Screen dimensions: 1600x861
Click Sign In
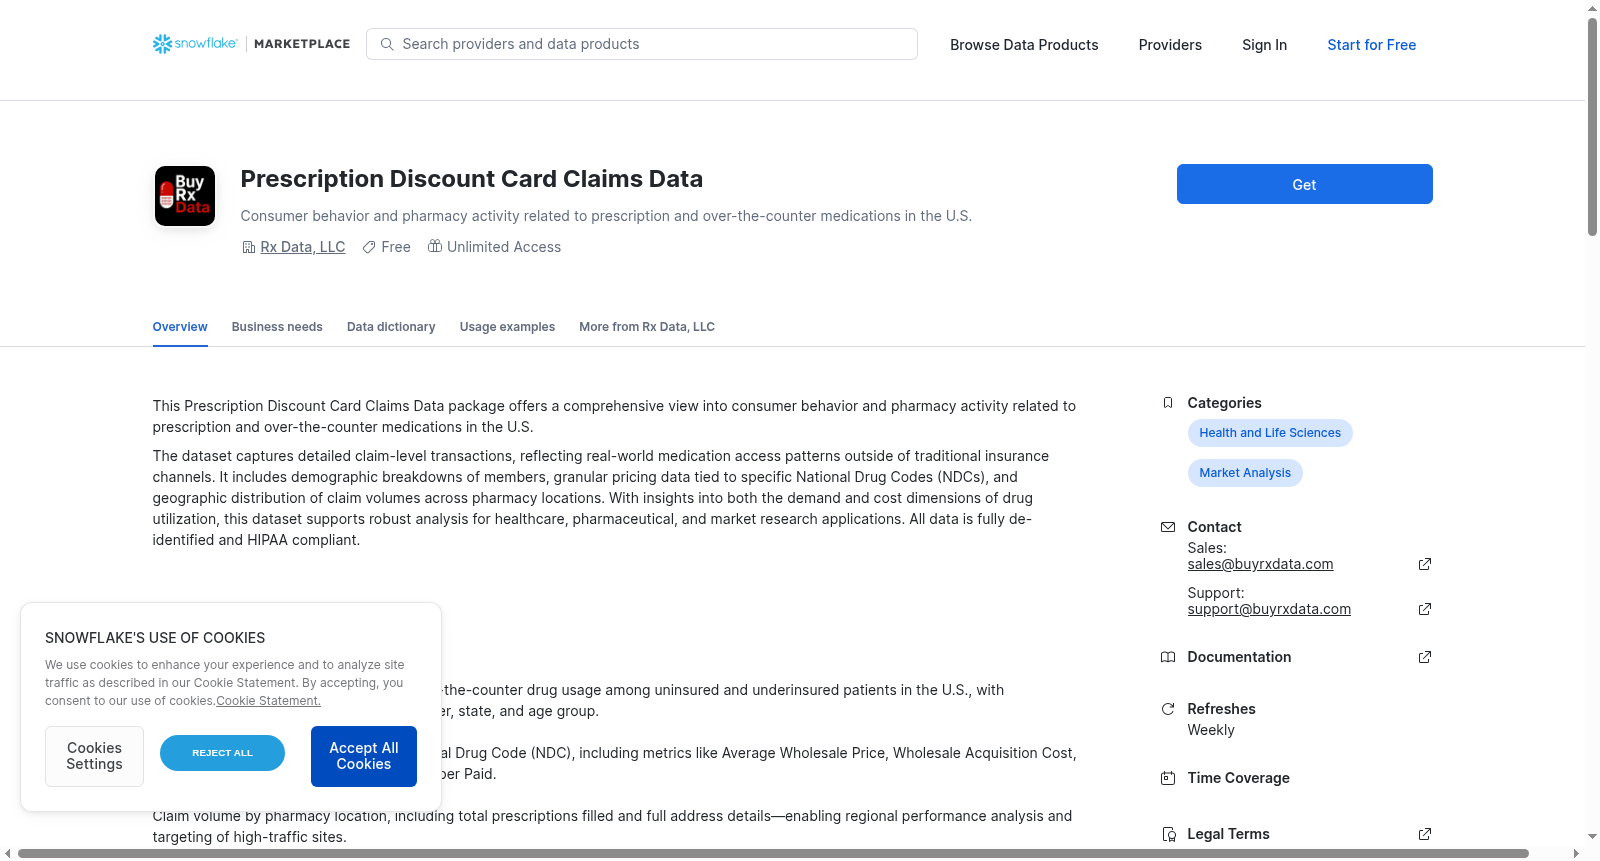click(1264, 45)
